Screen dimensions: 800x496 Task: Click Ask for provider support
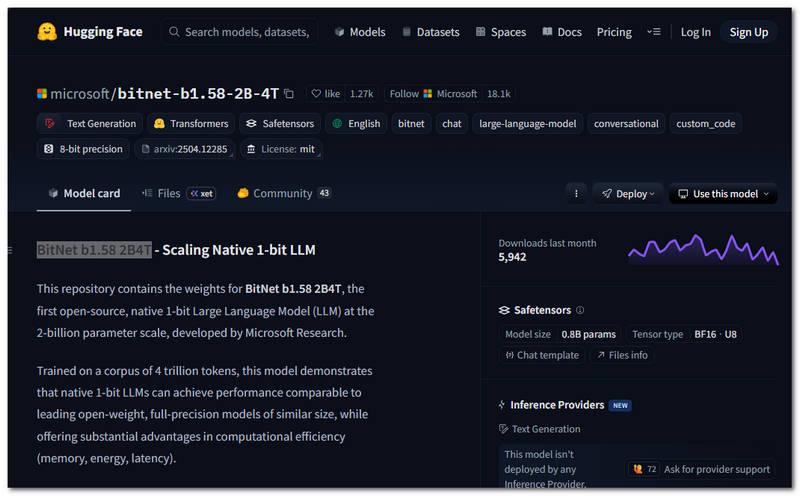click(716, 469)
